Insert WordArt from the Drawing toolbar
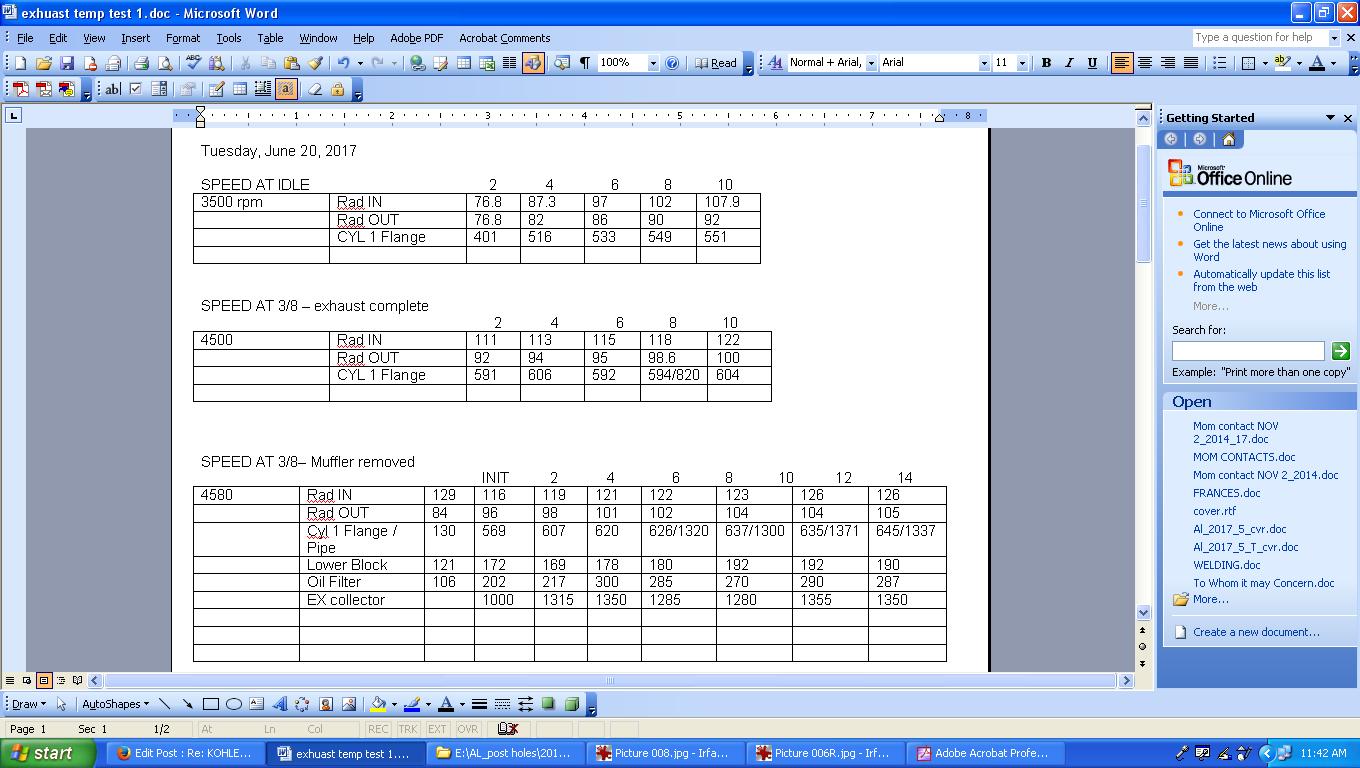The image size is (1360, 768). pyautogui.click(x=279, y=704)
